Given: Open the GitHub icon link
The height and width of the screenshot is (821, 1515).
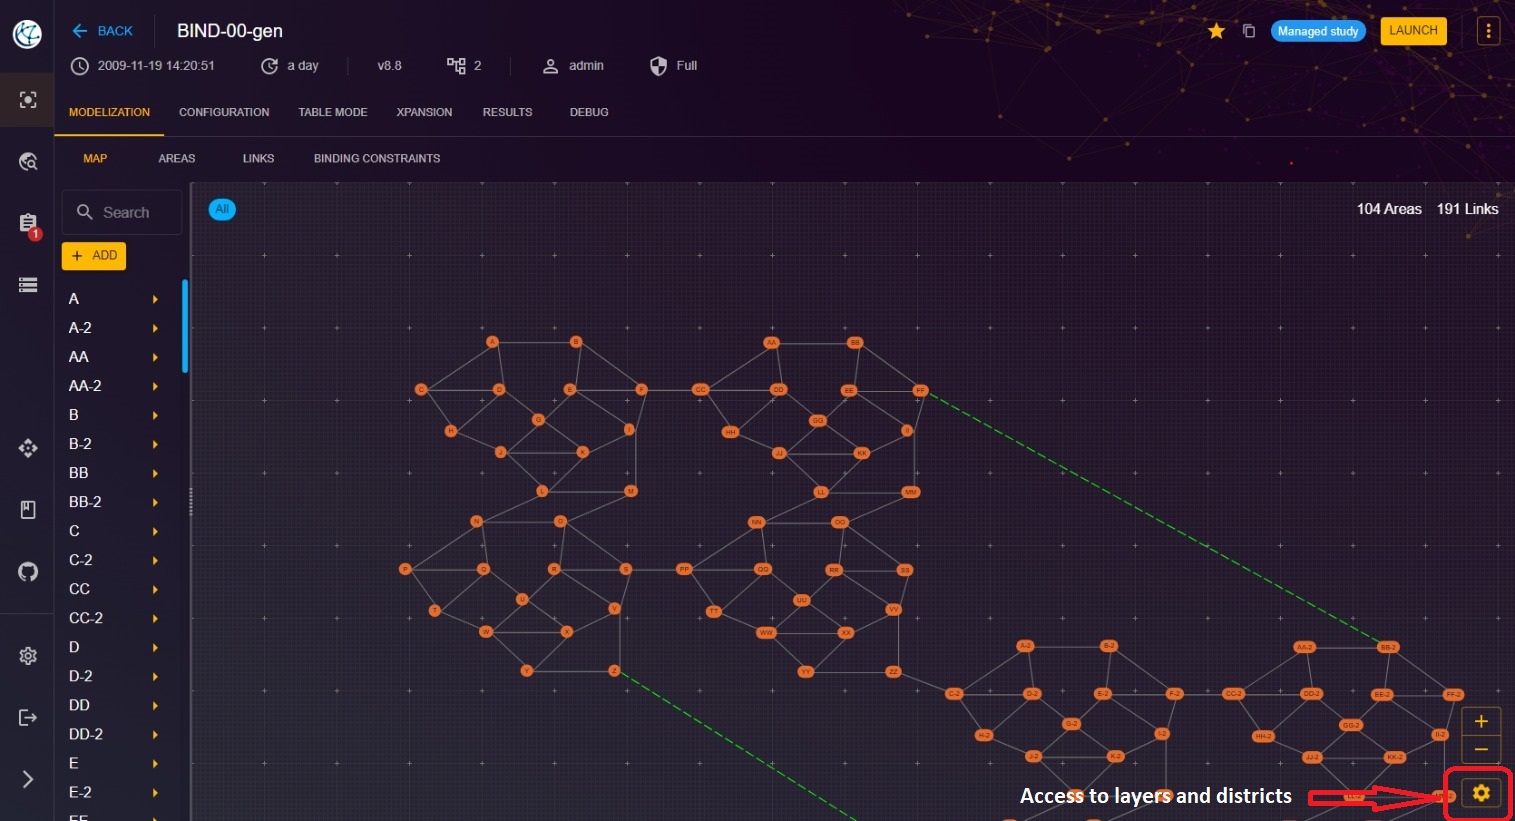Looking at the screenshot, I should [28, 572].
